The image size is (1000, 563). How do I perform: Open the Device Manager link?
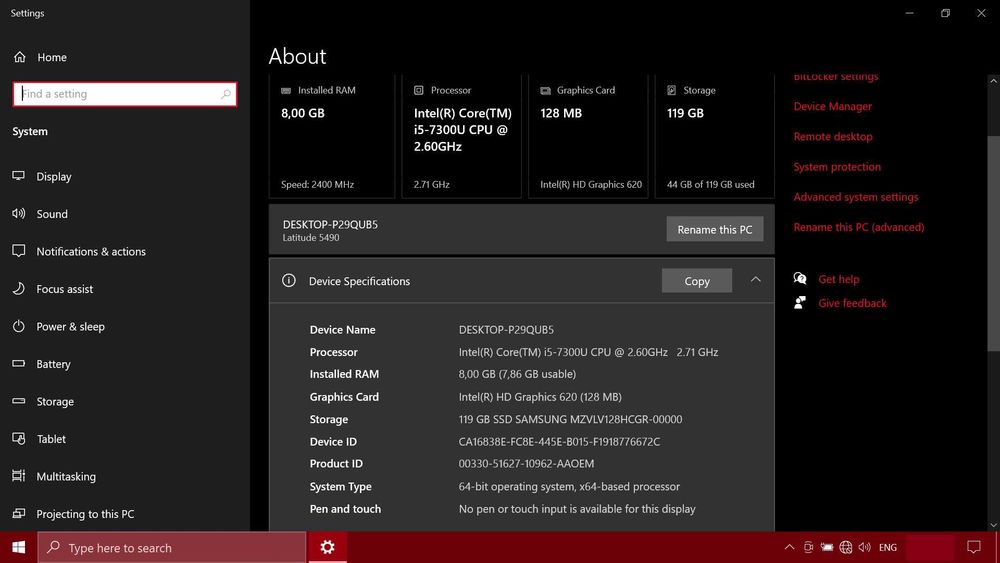832,106
